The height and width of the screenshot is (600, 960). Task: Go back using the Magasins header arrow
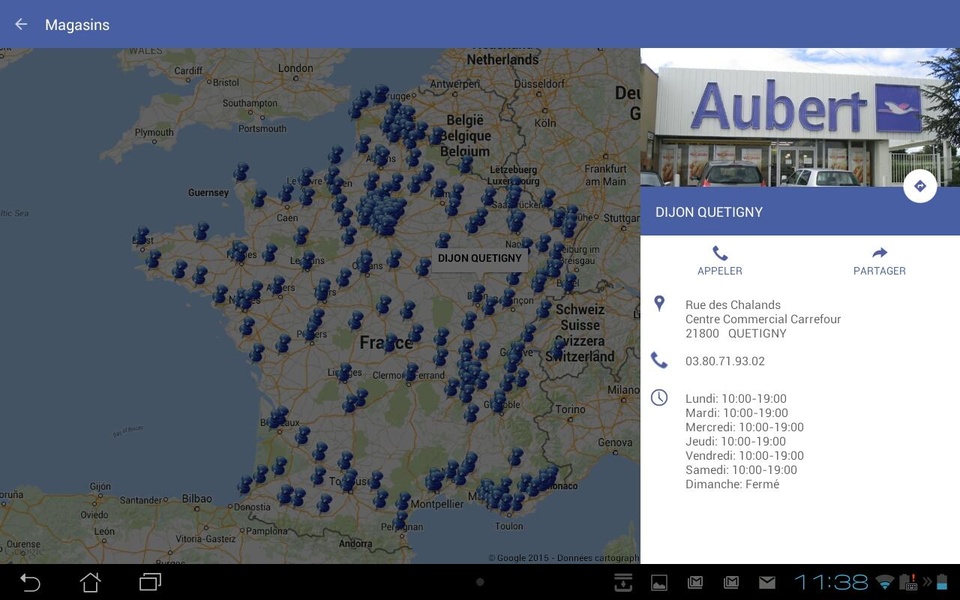pyautogui.click(x=21, y=24)
